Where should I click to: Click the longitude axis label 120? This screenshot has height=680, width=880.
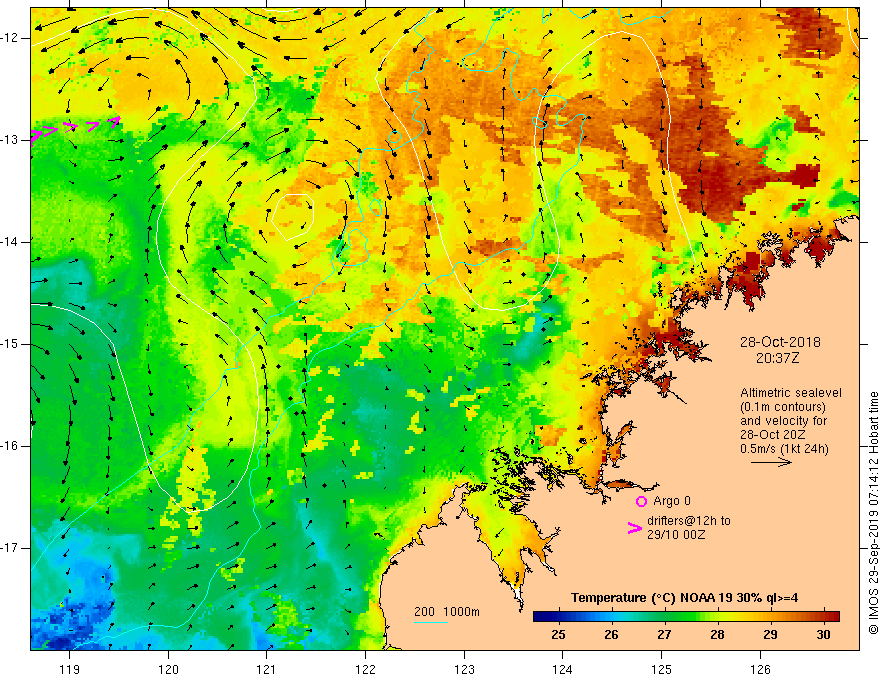(168, 670)
